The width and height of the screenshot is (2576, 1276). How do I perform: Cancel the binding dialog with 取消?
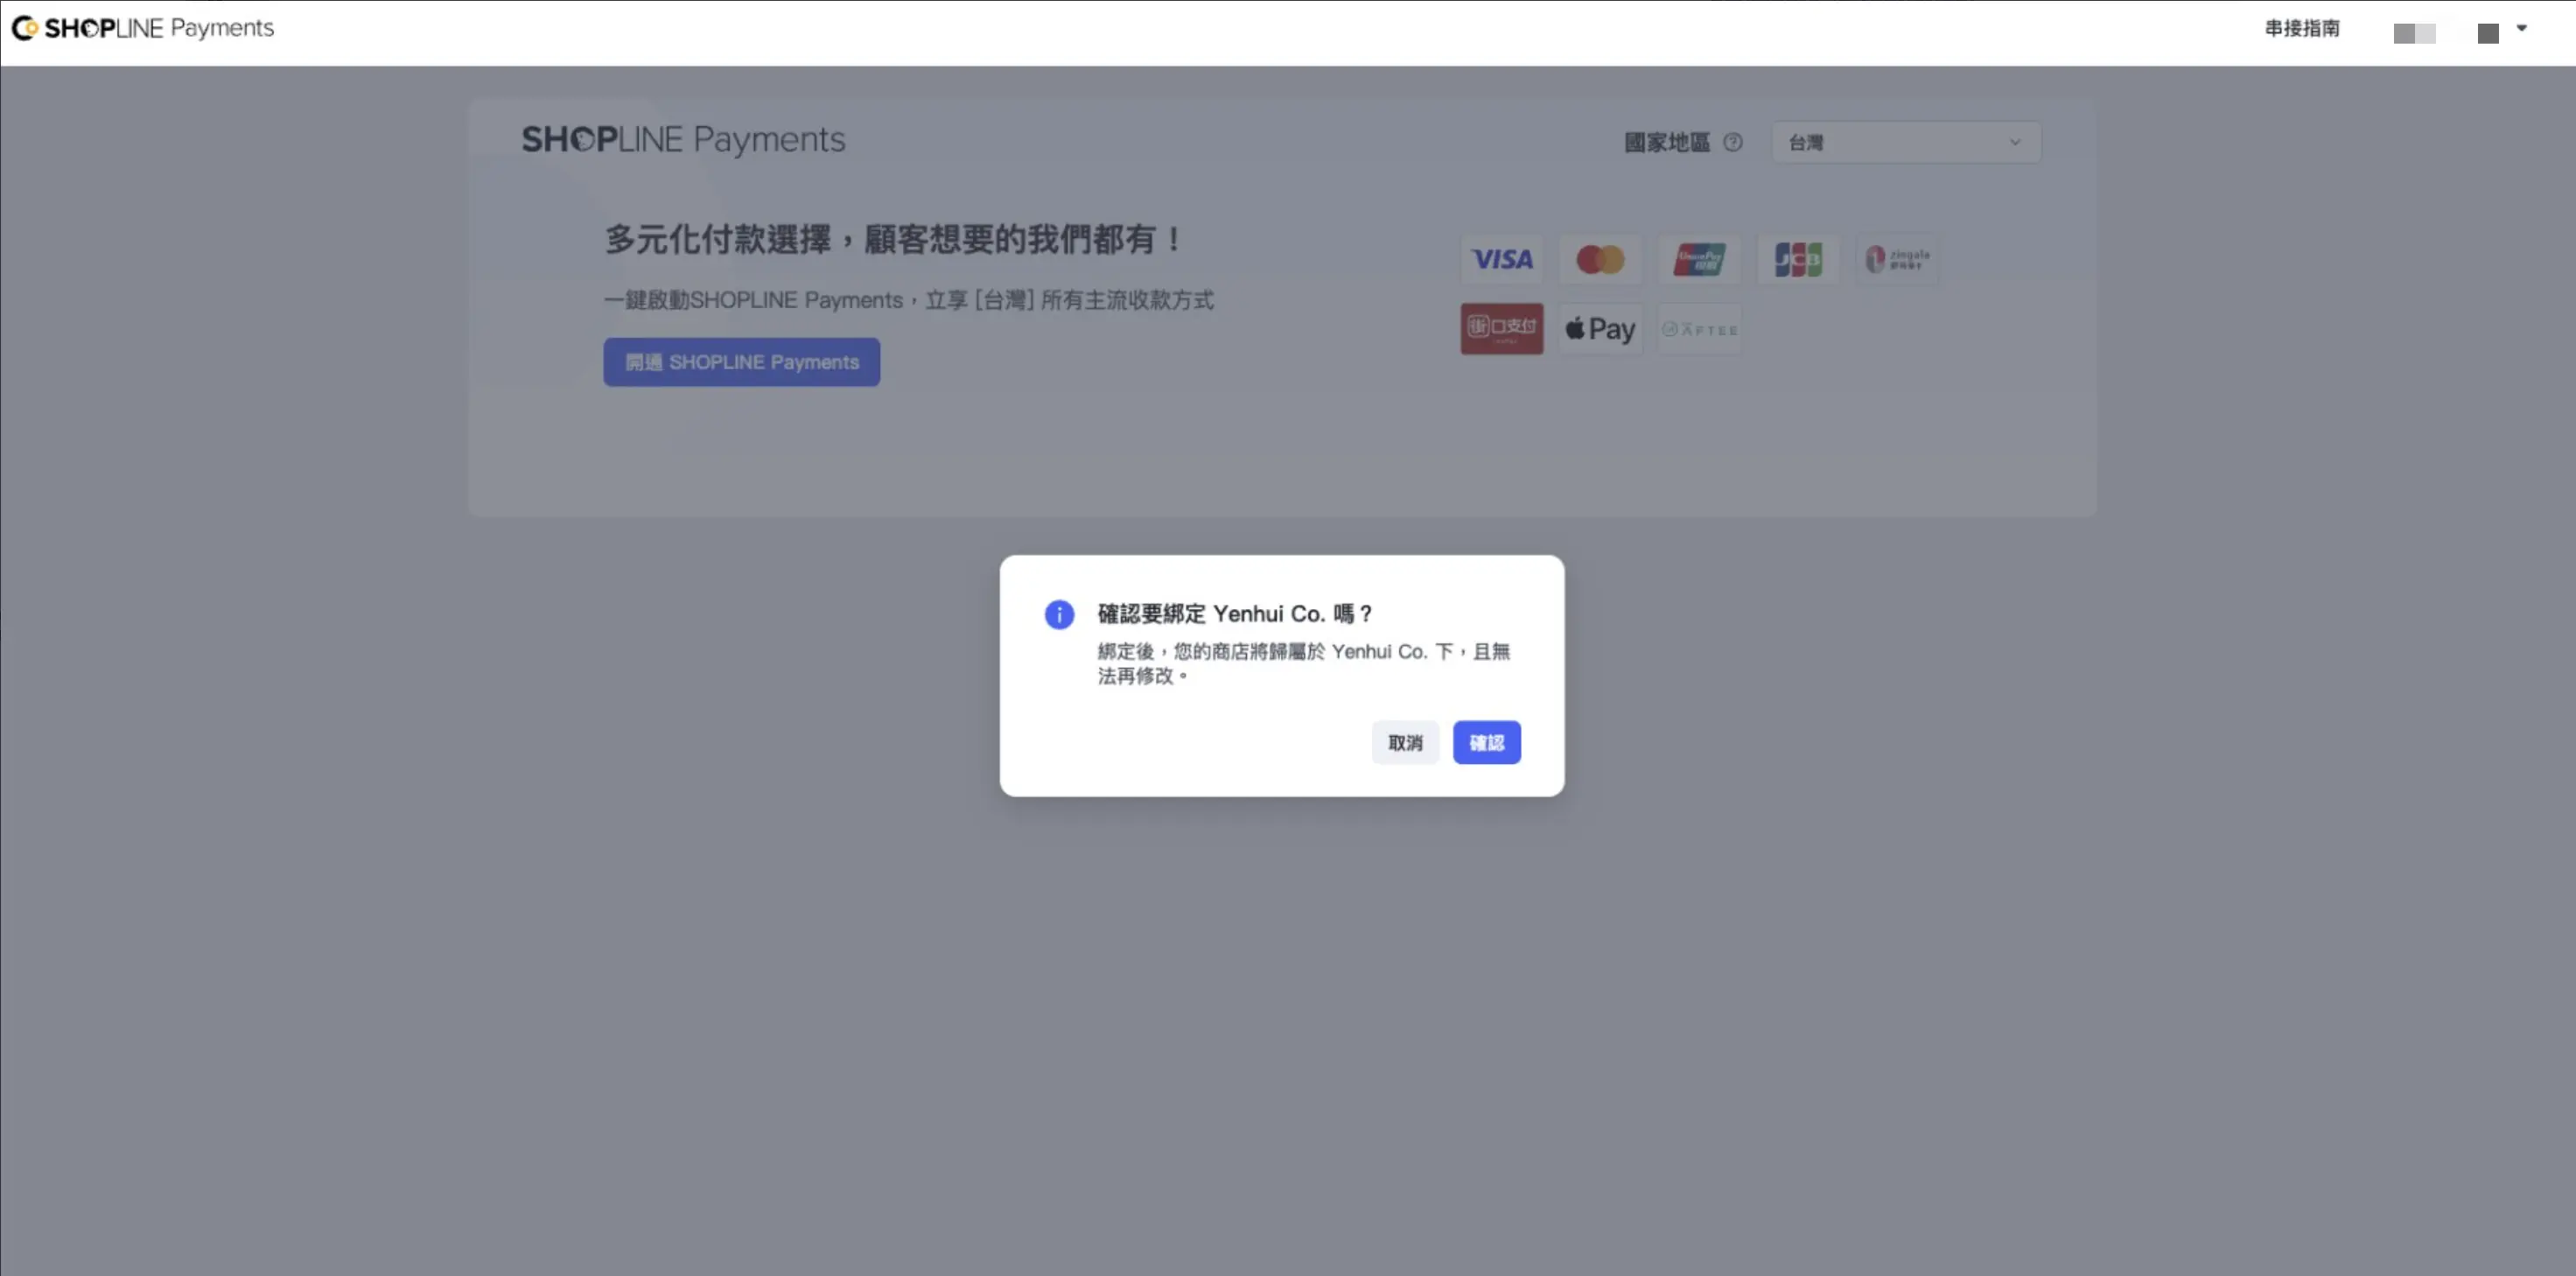pos(1405,742)
